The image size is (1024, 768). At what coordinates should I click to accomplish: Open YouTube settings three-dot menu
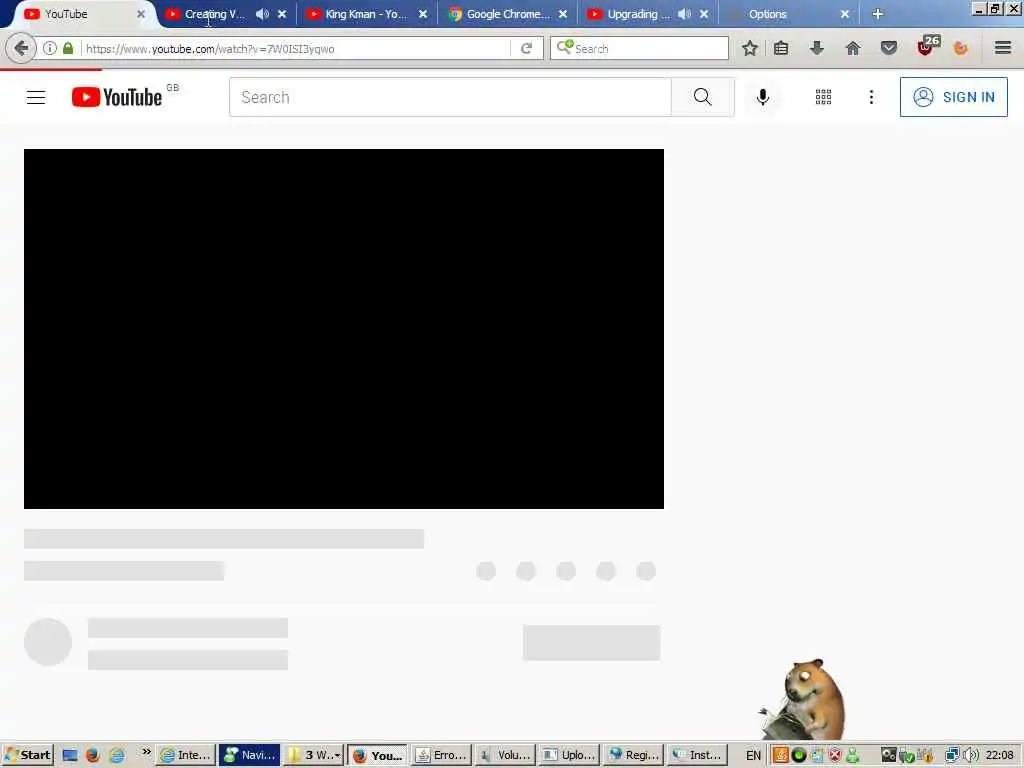871,97
